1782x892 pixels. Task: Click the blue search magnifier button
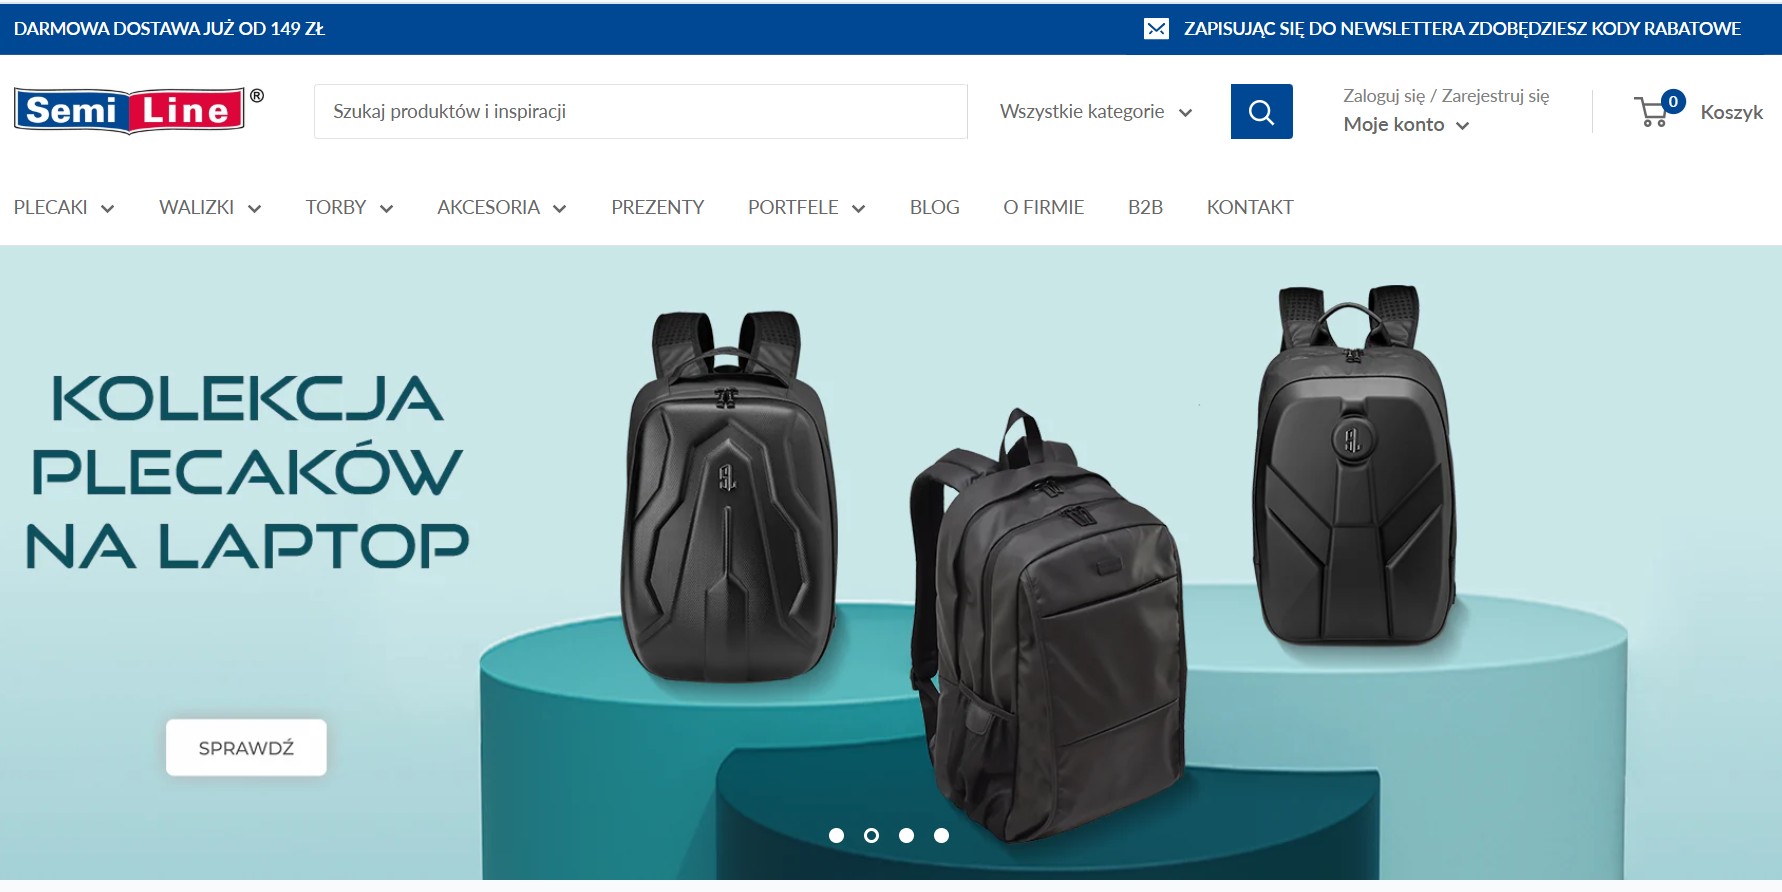(x=1261, y=111)
